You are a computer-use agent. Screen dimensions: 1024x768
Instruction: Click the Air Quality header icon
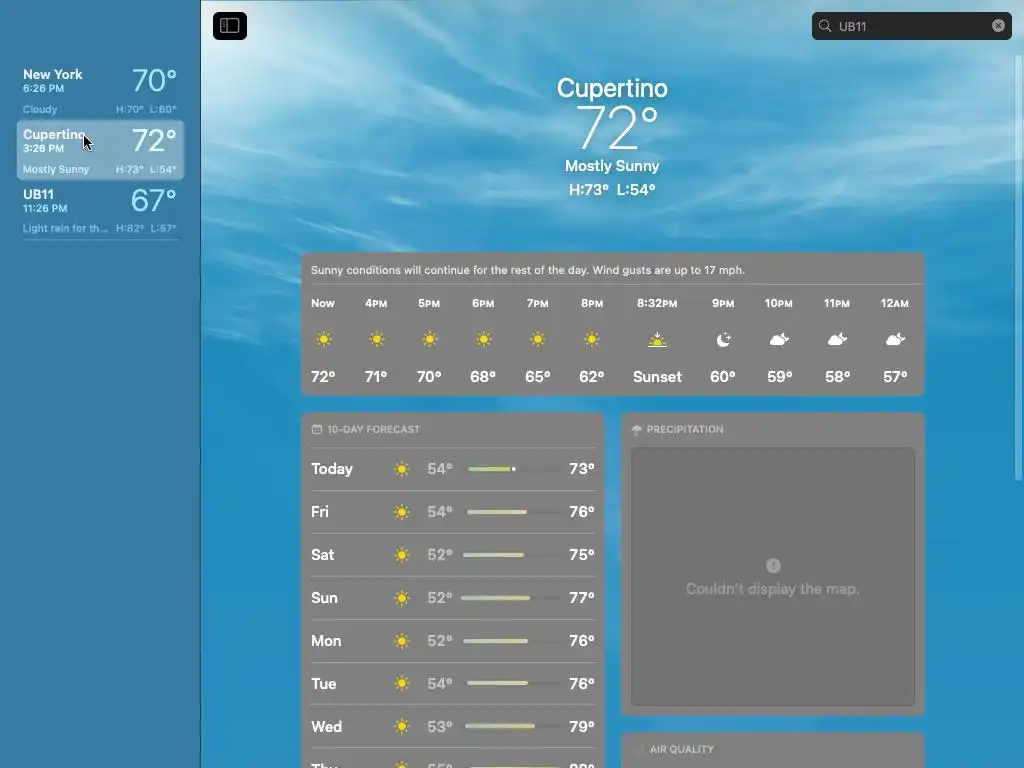click(x=638, y=749)
